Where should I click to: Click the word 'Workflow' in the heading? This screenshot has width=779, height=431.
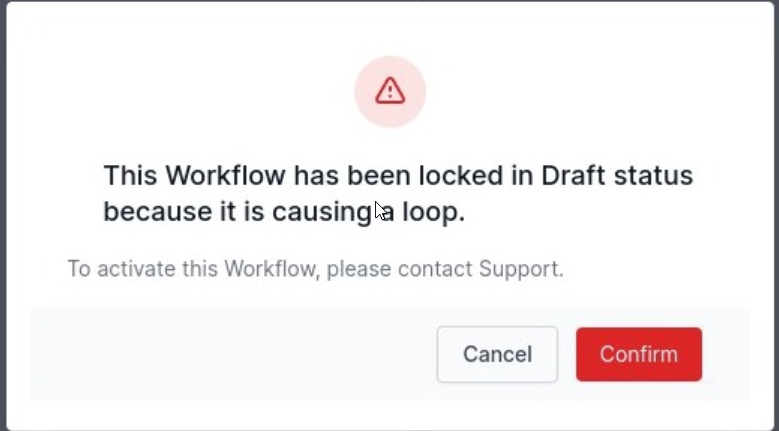point(226,175)
